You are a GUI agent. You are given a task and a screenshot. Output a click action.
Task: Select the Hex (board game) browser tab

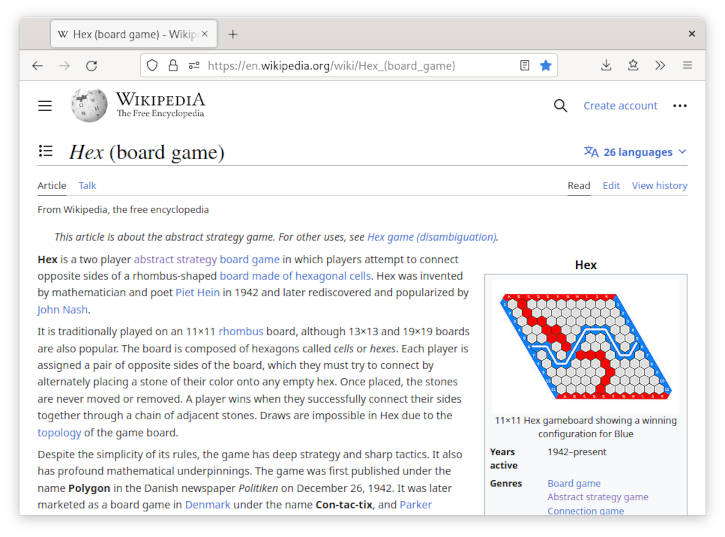coord(134,34)
